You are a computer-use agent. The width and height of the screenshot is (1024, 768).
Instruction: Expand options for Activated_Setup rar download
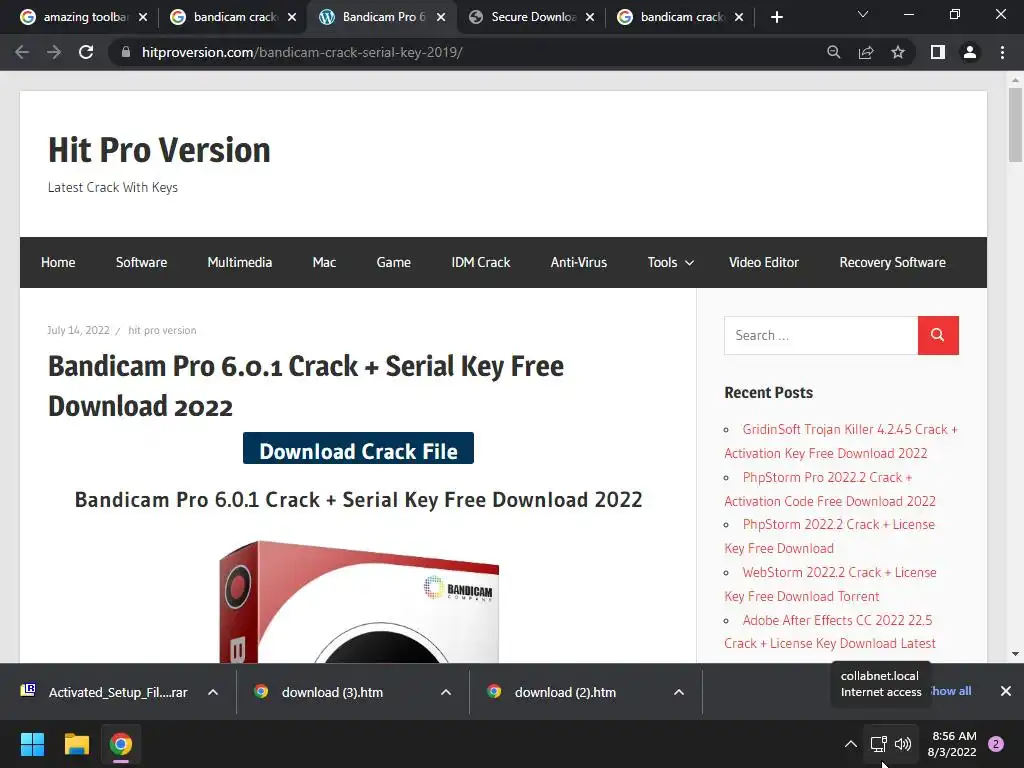pos(213,692)
